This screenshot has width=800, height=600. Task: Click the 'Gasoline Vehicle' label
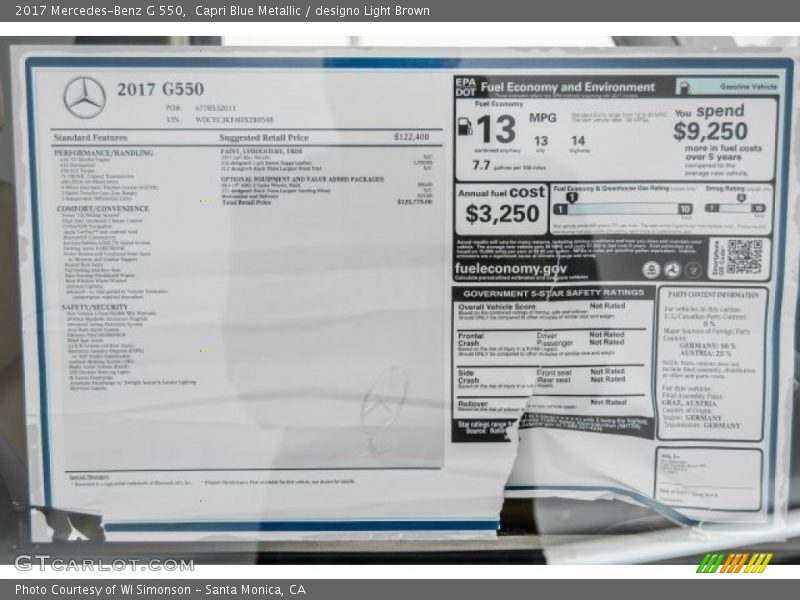click(x=748, y=87)
